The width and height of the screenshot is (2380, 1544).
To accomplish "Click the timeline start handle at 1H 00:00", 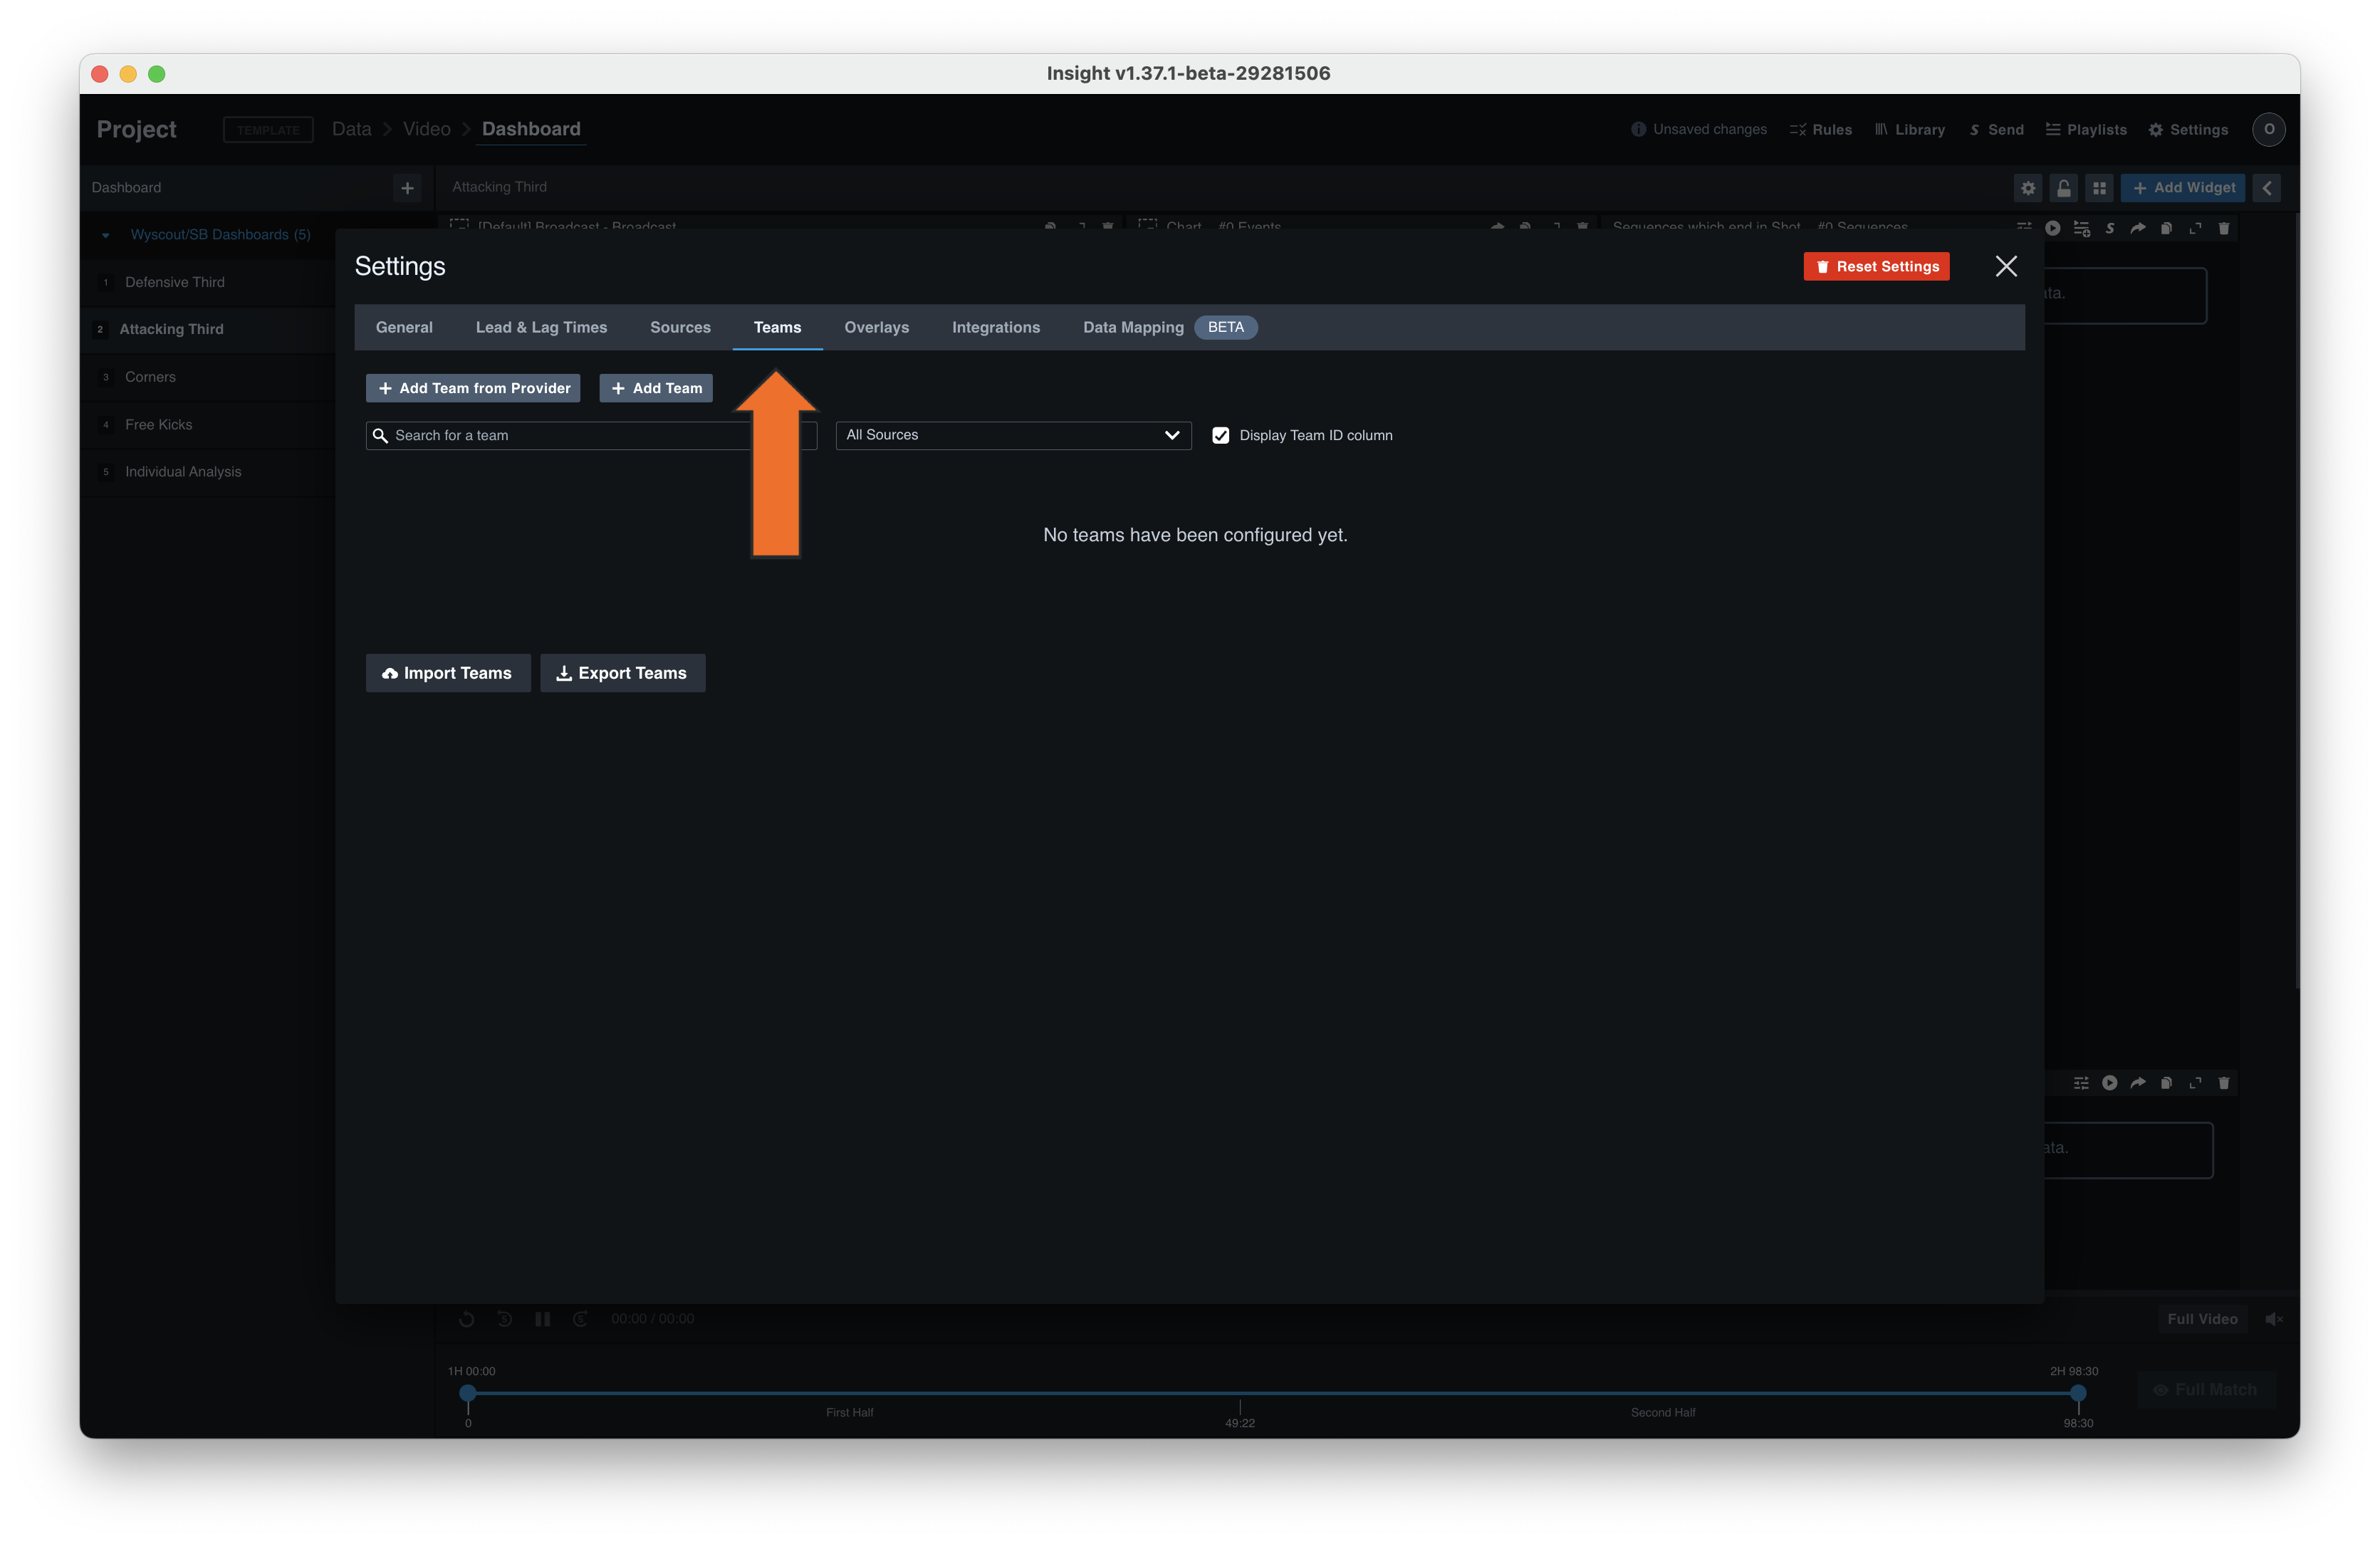I will pos(468,1393).
